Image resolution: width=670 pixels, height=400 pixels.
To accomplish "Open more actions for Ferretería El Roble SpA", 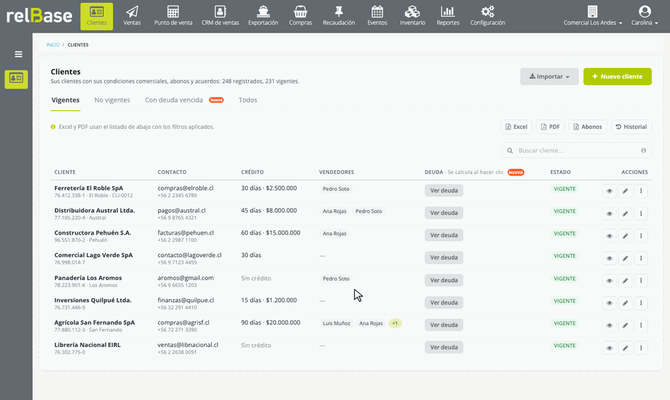I will pos(641,191).
